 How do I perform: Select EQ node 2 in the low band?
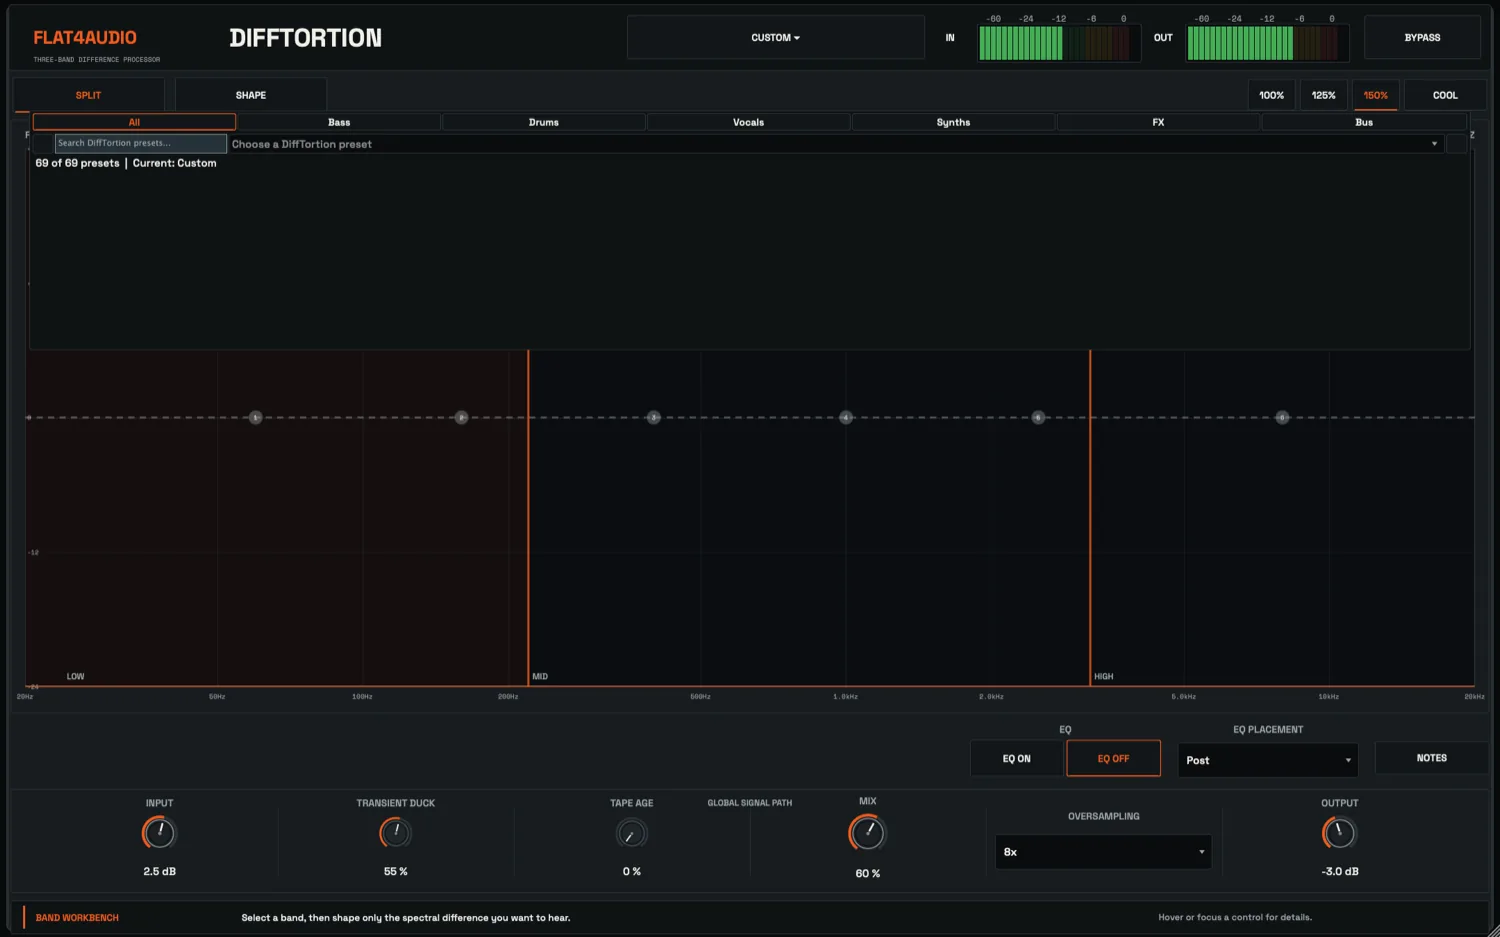point(461,417)
